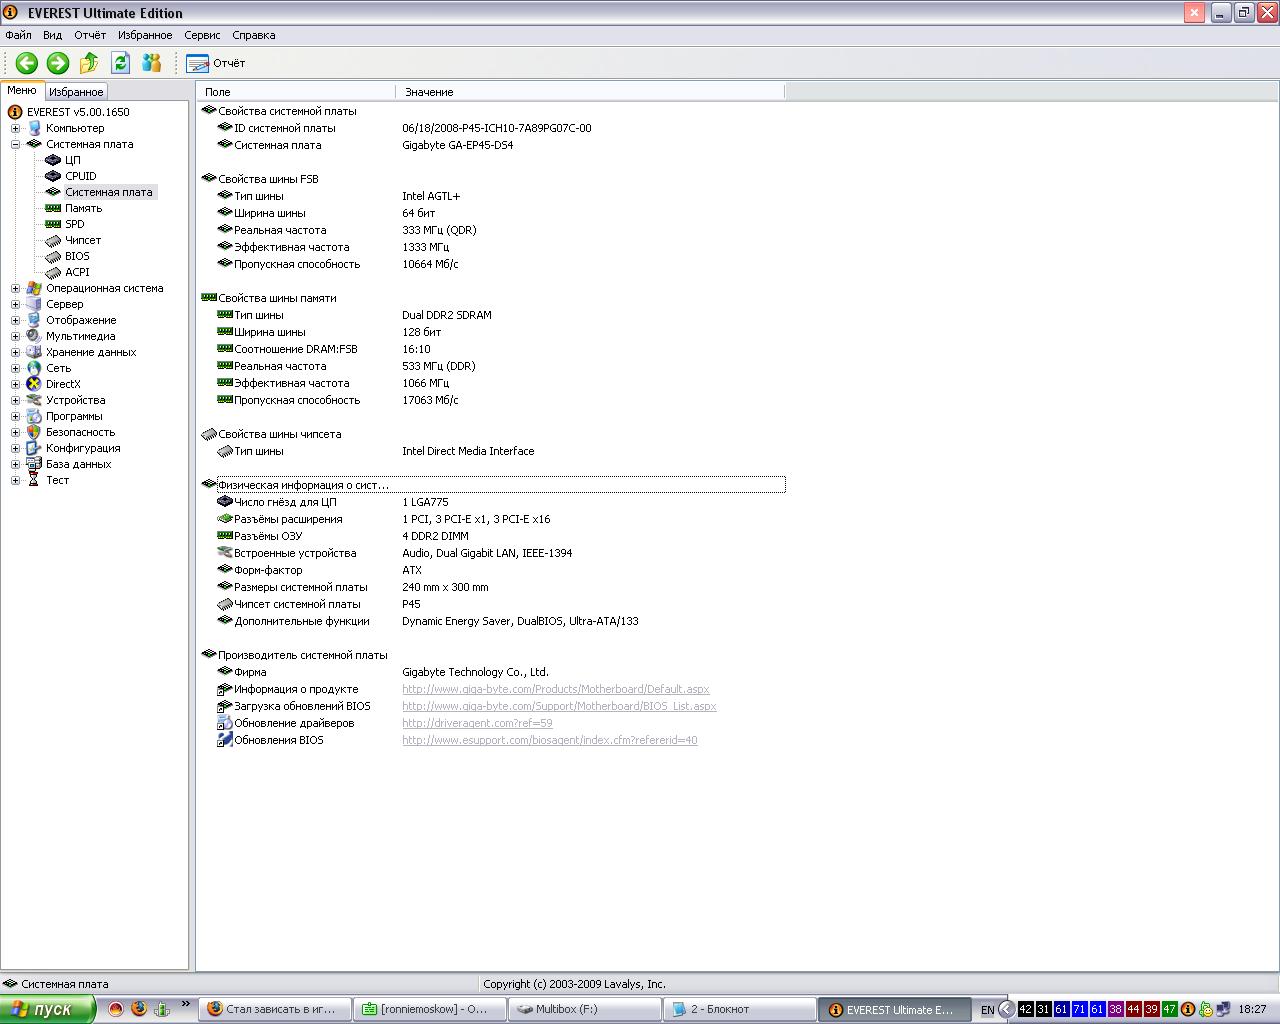Click the Безопасность shield icon
This screenshot has height=1024, width=1280.
(x=34, y=432)
